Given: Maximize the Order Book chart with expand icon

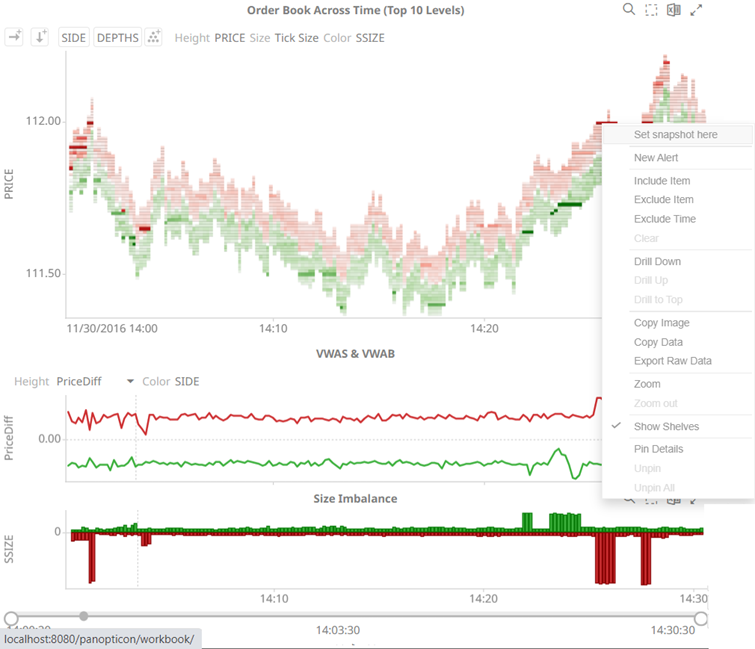Looking at the screenshot, I should (x=697, y=10).
